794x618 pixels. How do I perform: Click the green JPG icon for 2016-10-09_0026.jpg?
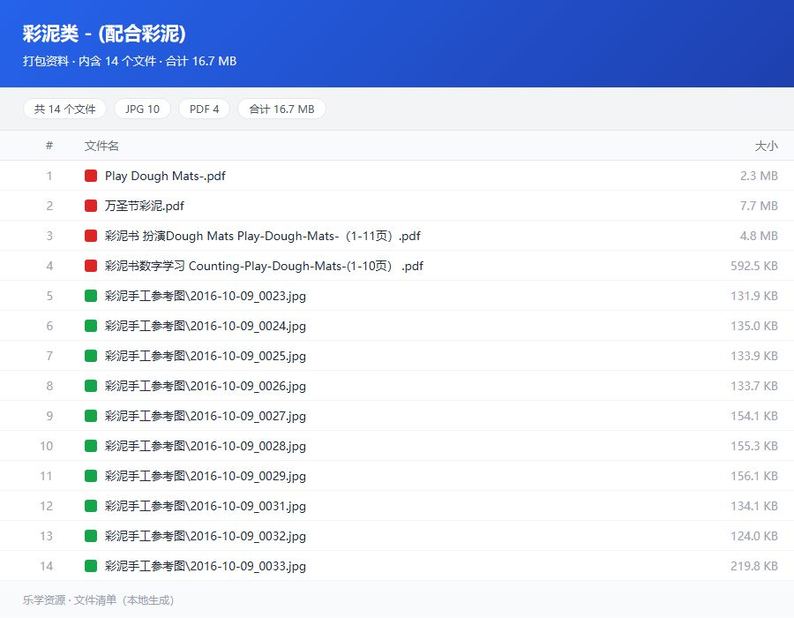click(x=91, y=386)
